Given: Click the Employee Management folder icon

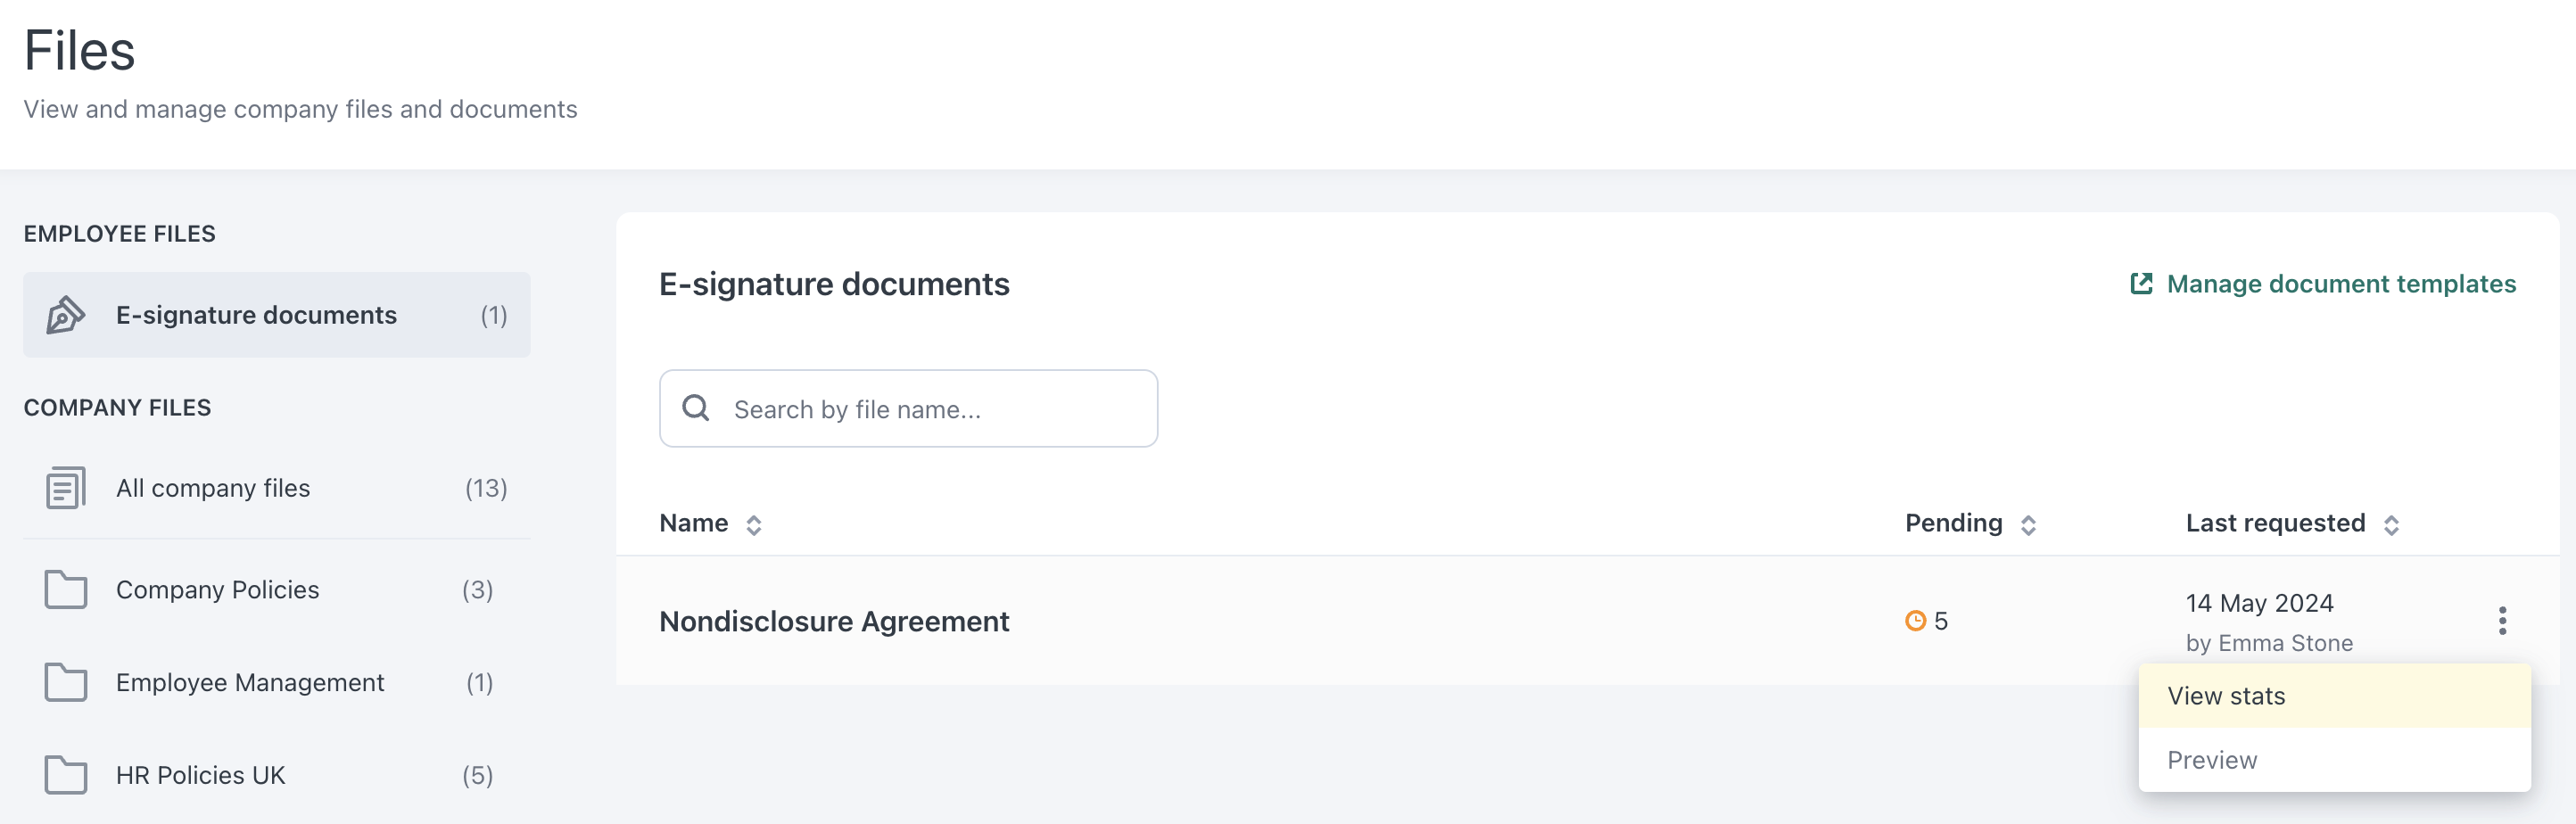Looking at the screenshot, I should (64, 683).
